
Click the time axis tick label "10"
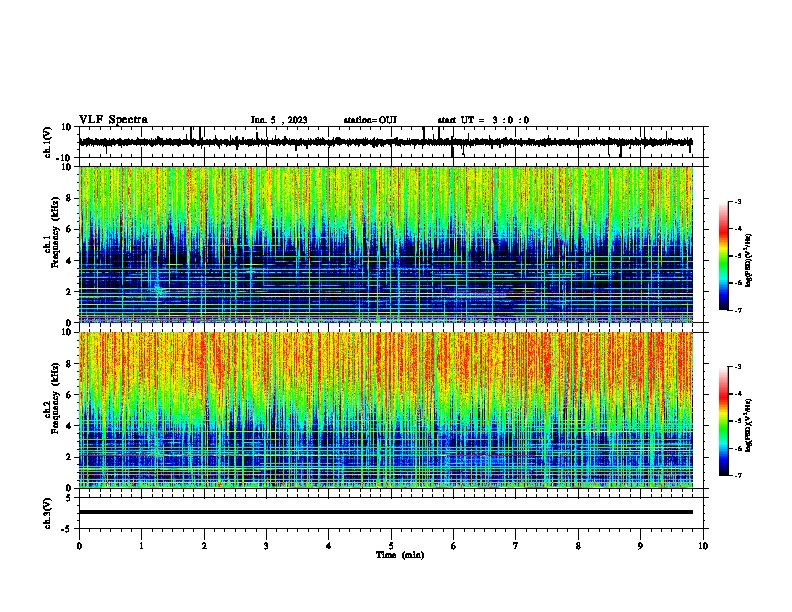(x=703, y=546)
